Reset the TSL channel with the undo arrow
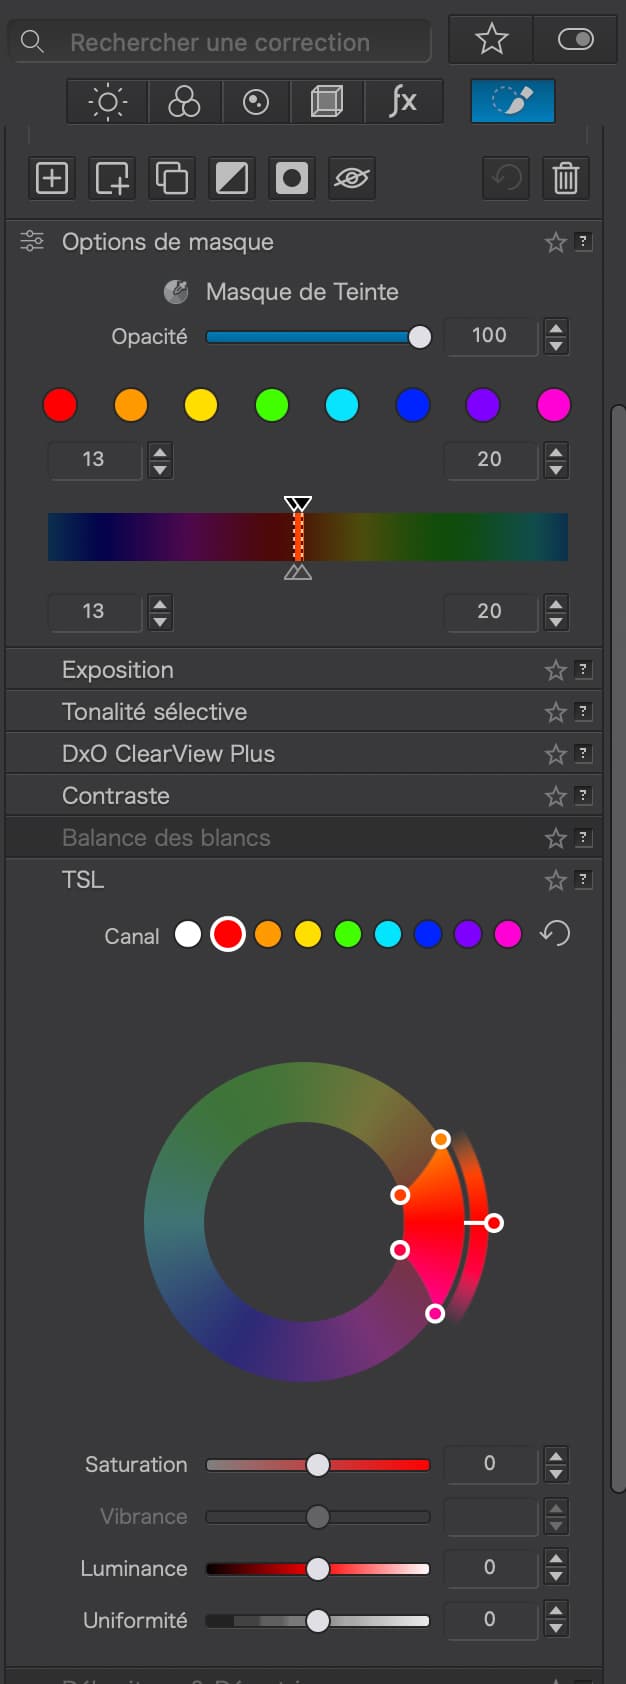Viewport: 626px width, 1684px height. (555, 934)
